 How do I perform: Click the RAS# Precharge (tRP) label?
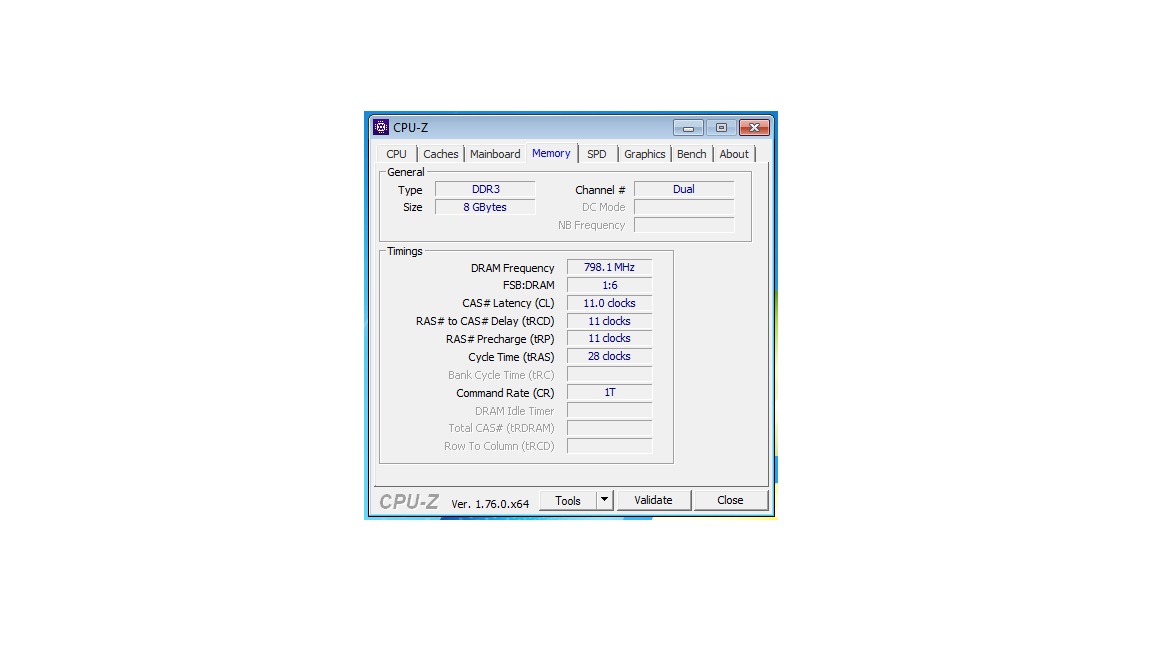click(x=500, y=339)
